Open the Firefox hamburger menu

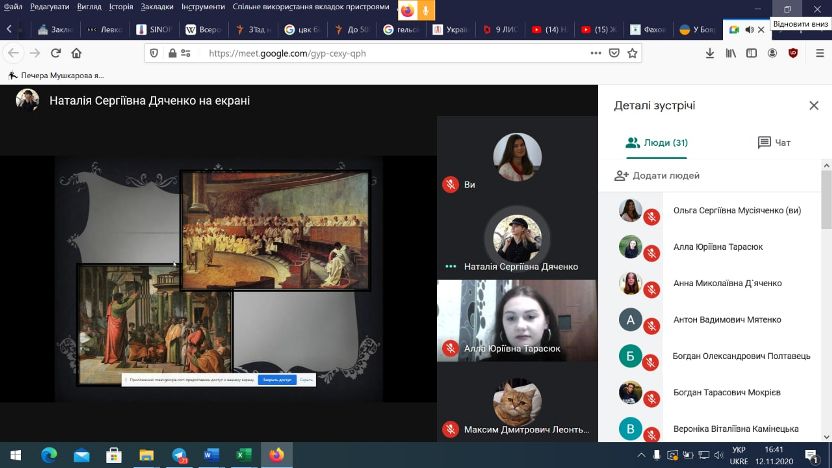pyautogui.click(x=820, y=53)
